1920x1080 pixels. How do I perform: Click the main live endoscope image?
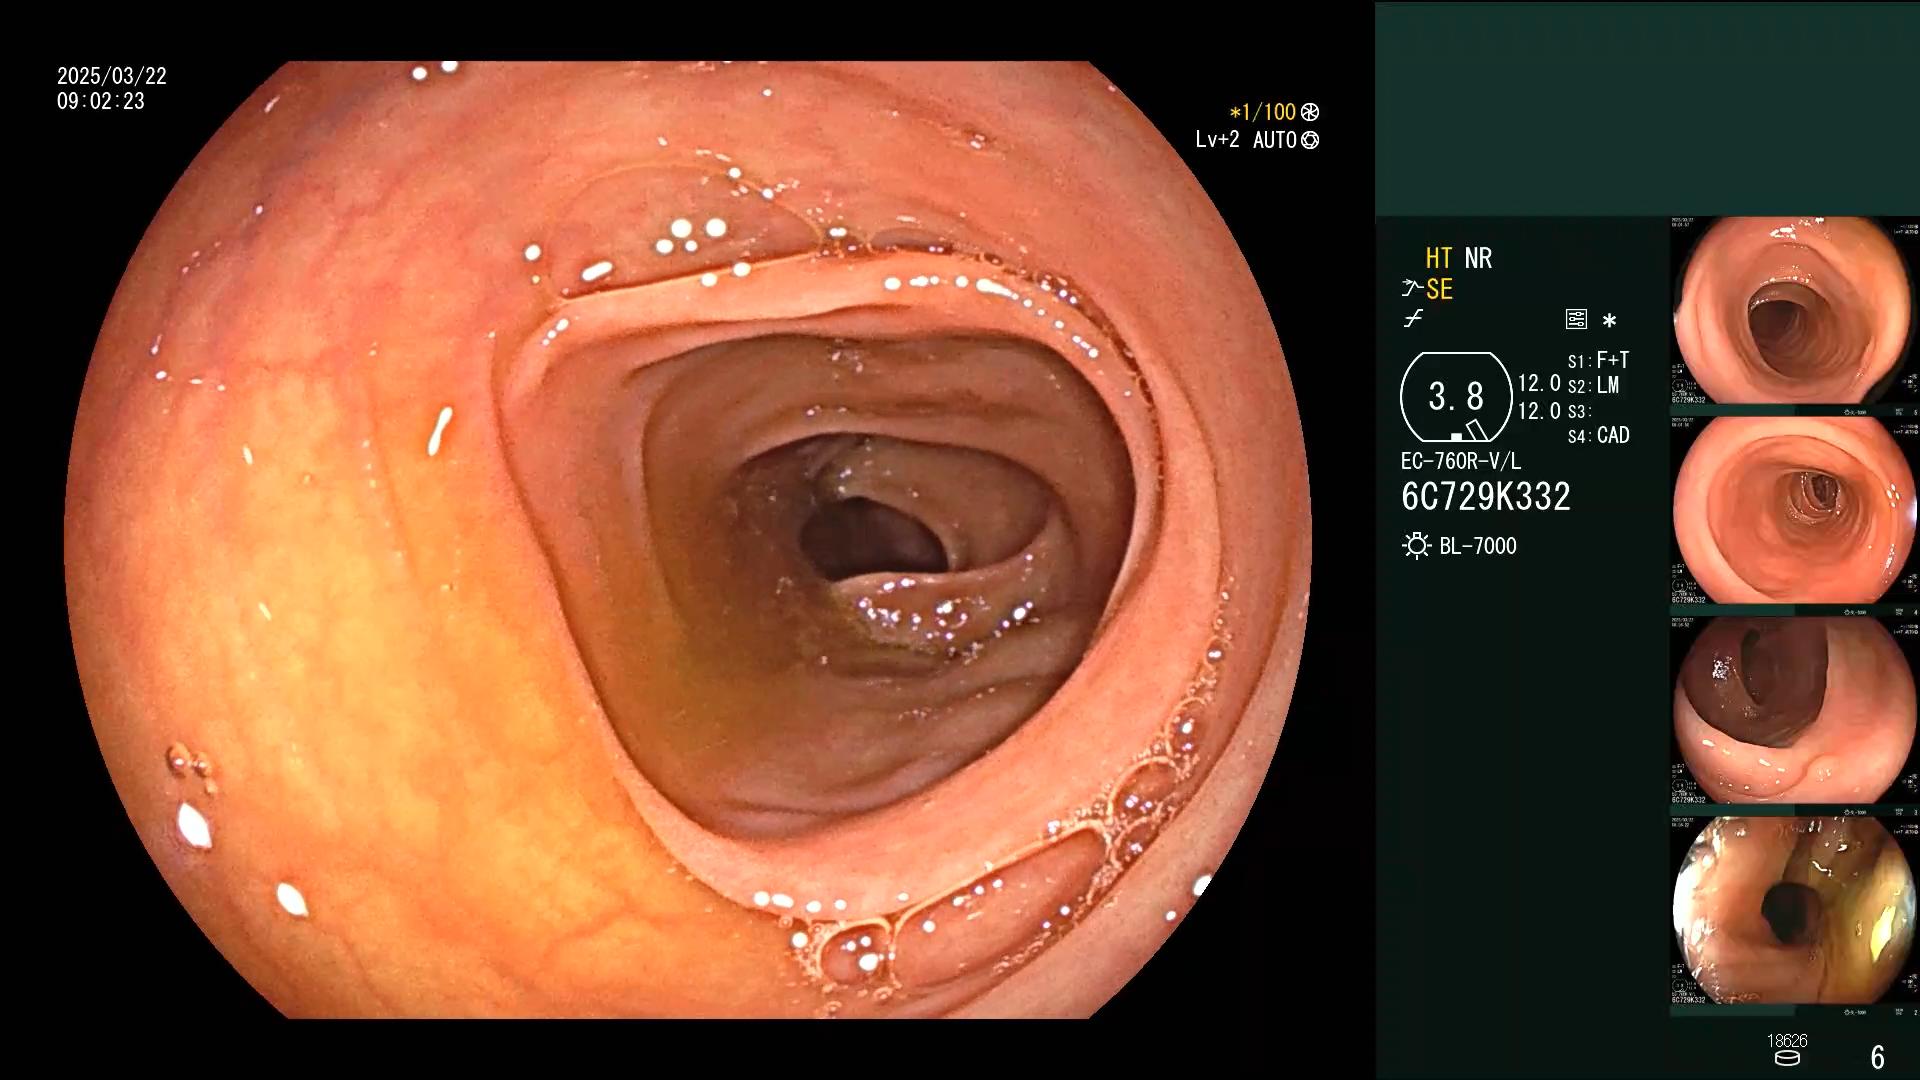688,540
